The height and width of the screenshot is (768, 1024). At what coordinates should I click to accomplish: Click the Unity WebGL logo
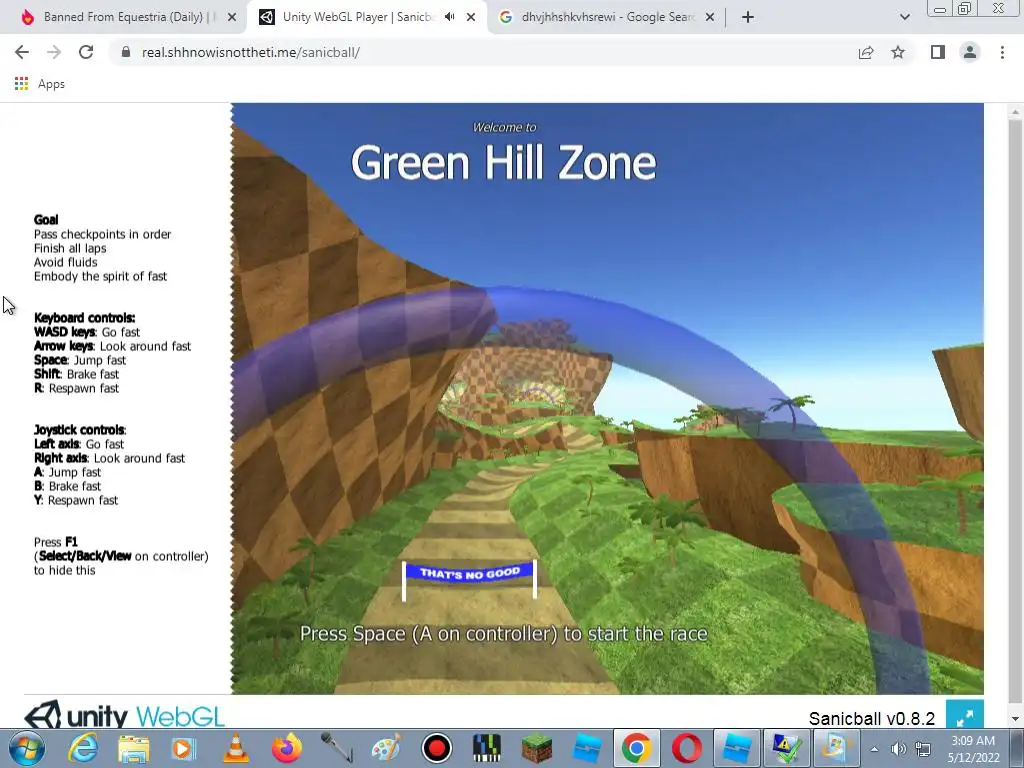[125, 714]
